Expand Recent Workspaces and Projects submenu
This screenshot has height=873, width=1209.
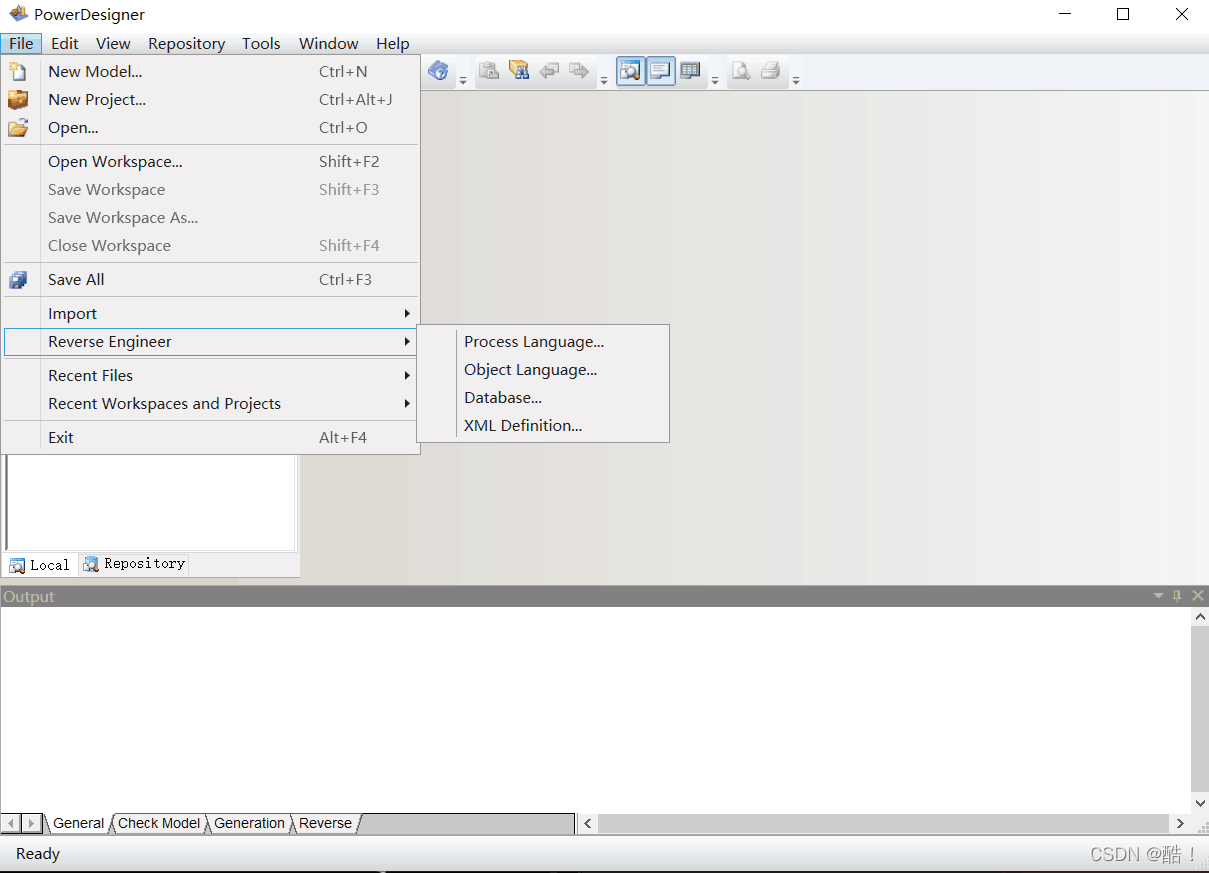210,404
